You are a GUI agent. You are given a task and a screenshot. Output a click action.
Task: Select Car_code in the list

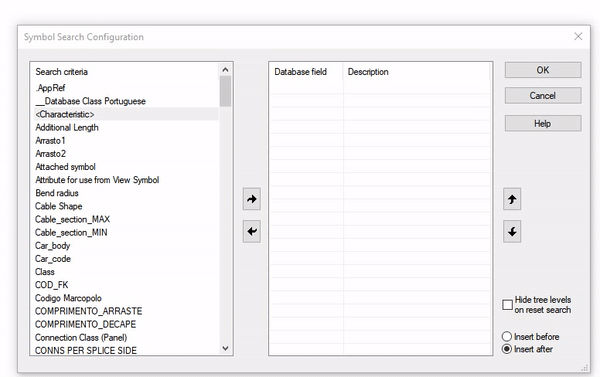point(126,259)
